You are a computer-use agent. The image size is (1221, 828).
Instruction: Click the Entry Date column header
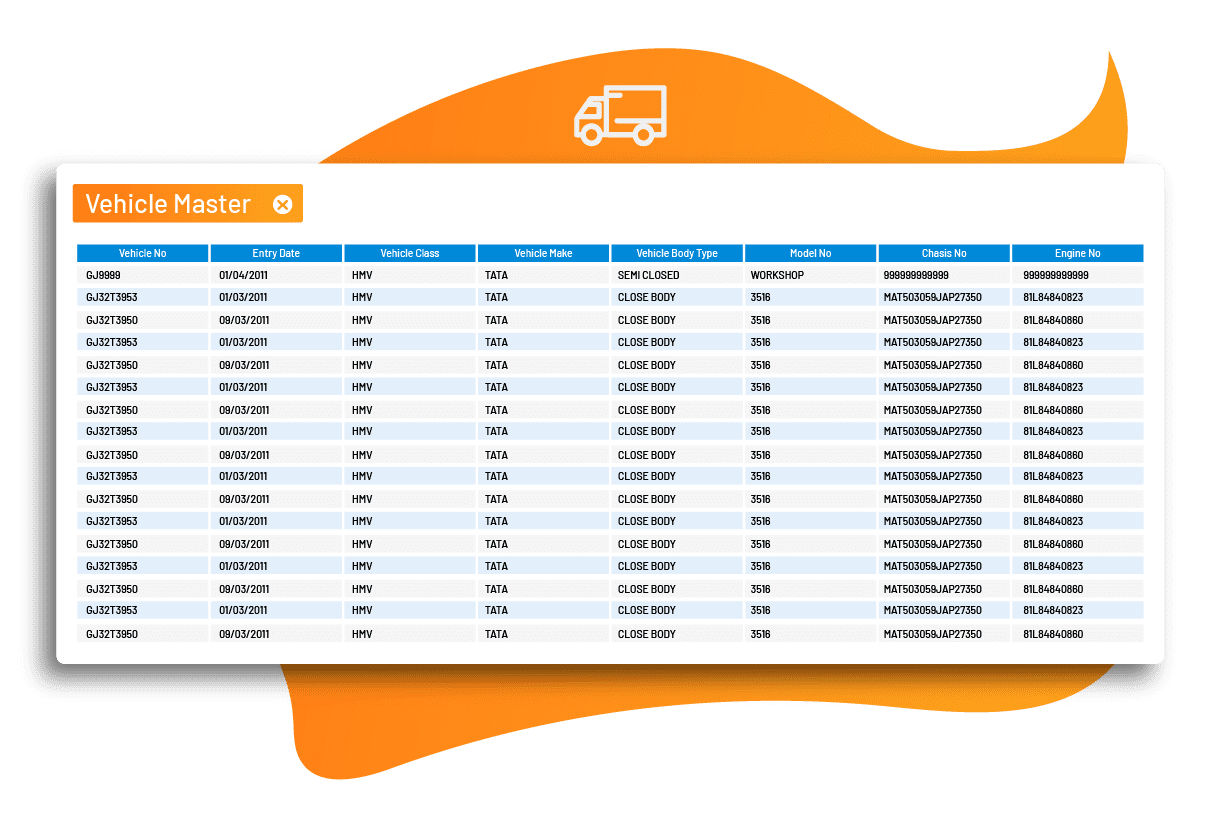click(x=276, y=253)
